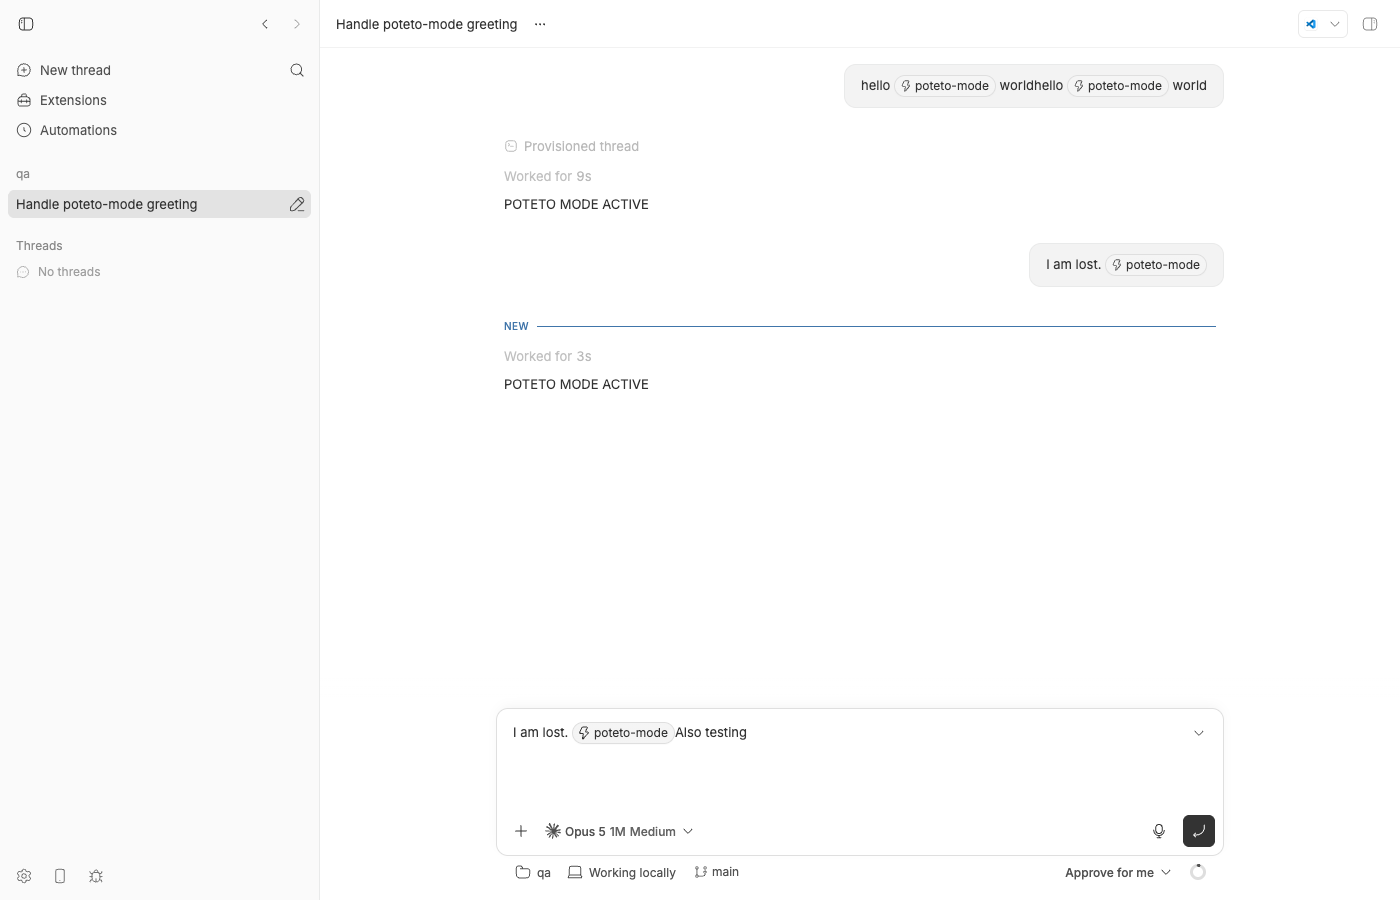
Task: Collapse the sidebar with the top-left panel icon
Action: pos(26,24)
